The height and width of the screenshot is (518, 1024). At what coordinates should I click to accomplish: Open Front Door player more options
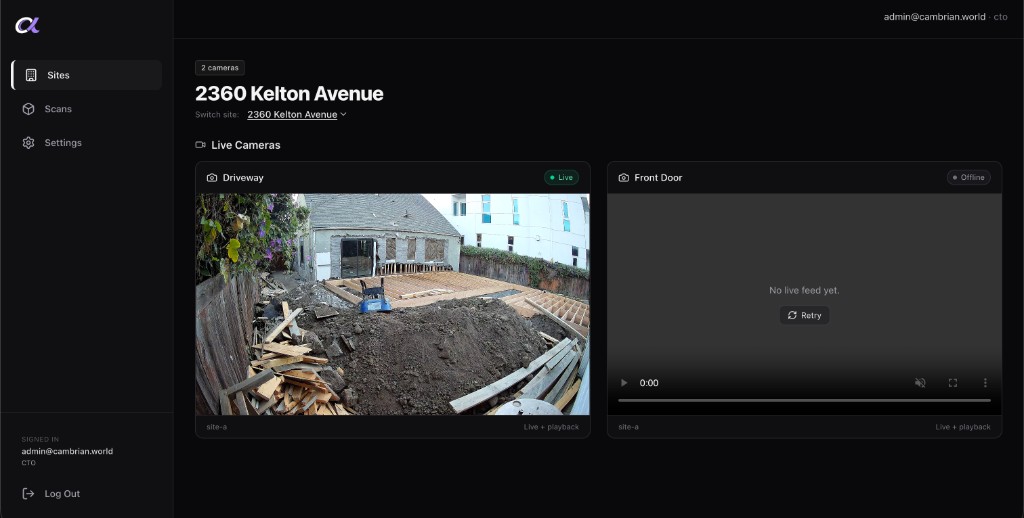[x=985, y=383]
